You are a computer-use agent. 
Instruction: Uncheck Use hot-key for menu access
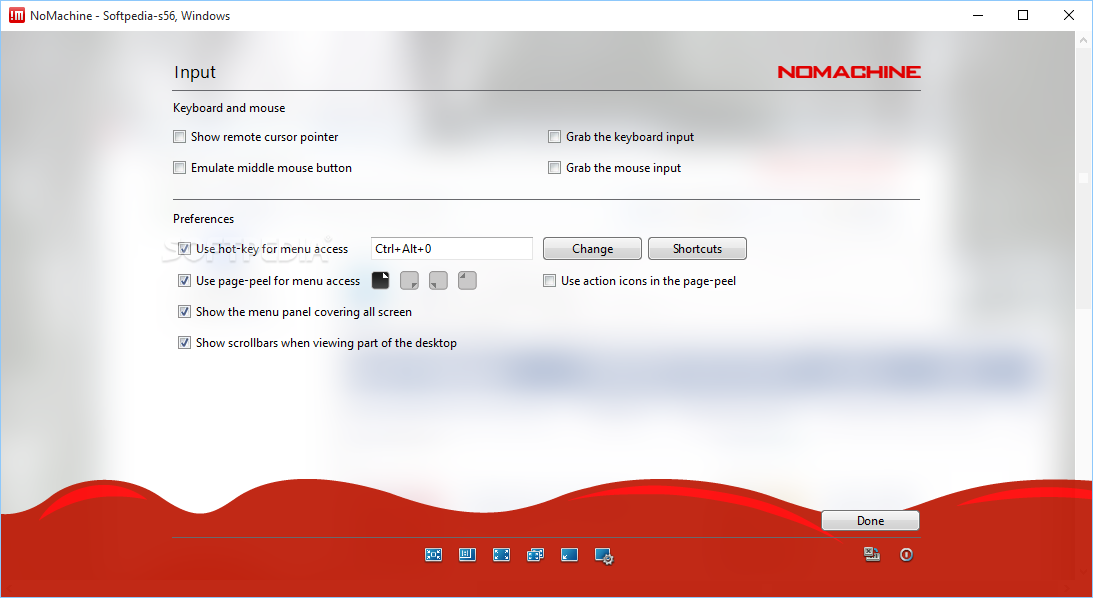click(184, 248)
